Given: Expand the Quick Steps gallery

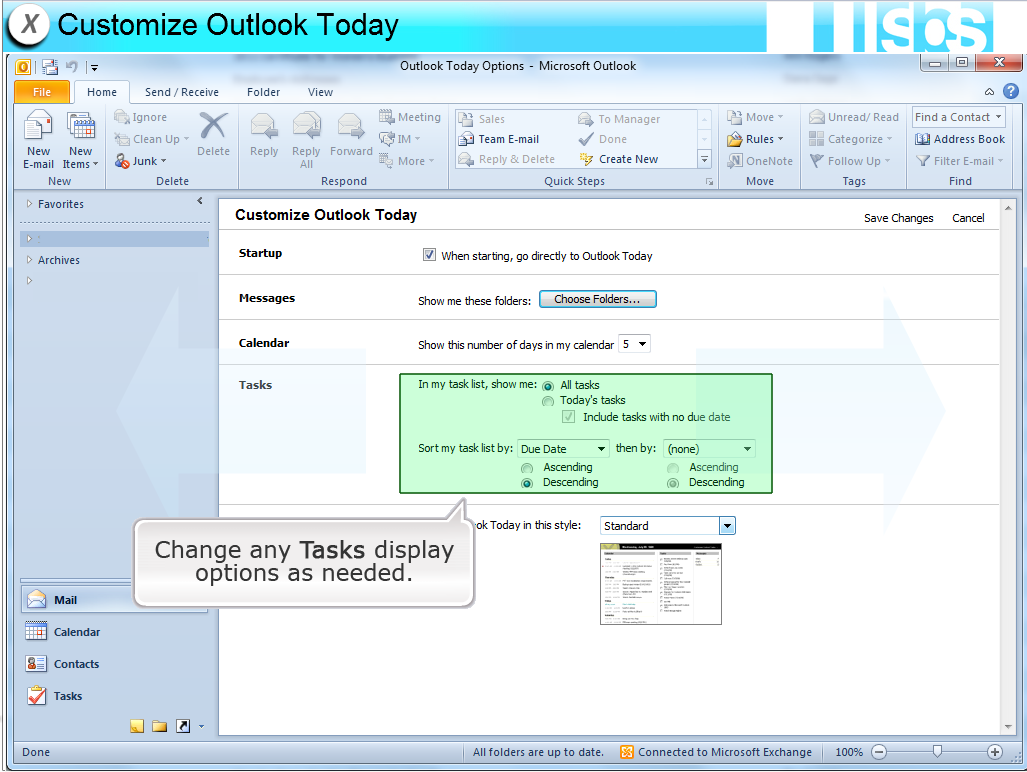Looking at the screenshot, I should point(705,159).
